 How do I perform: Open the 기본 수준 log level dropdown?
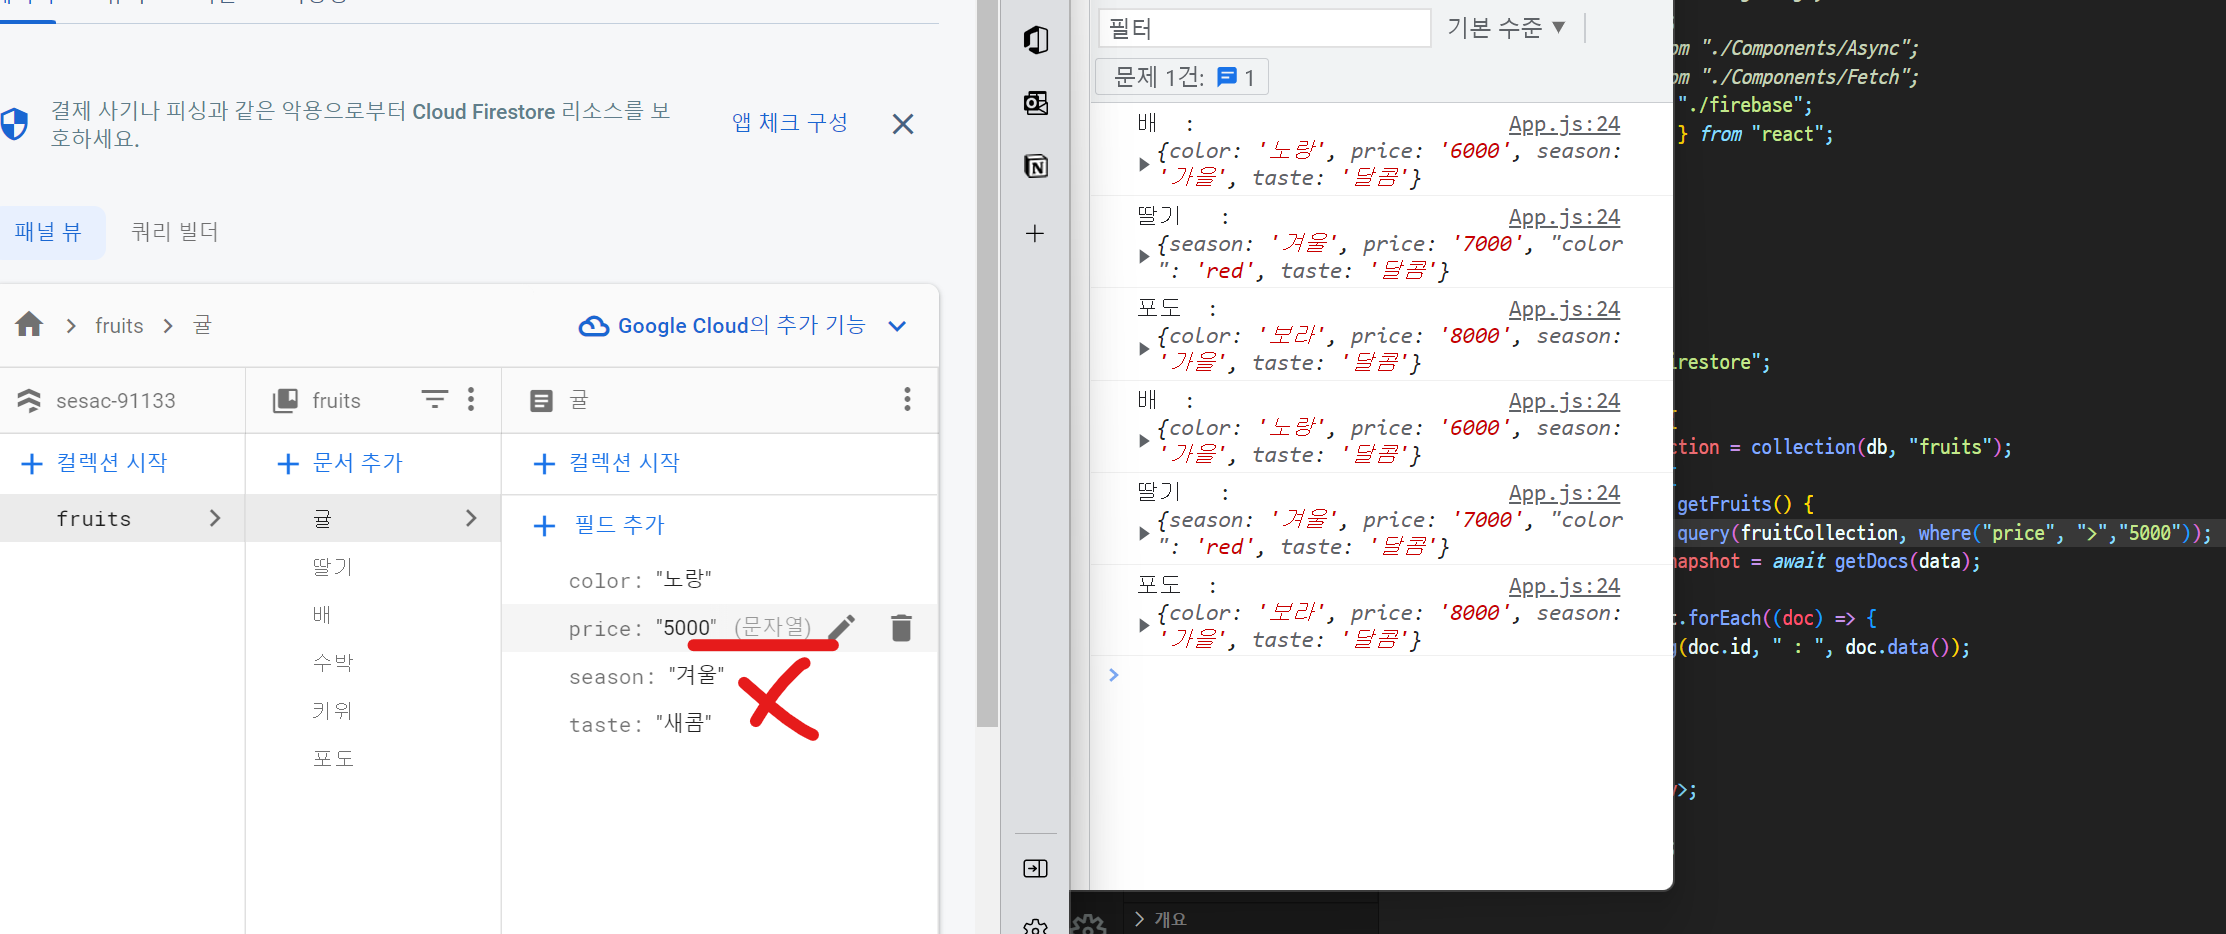[1505, 28]
